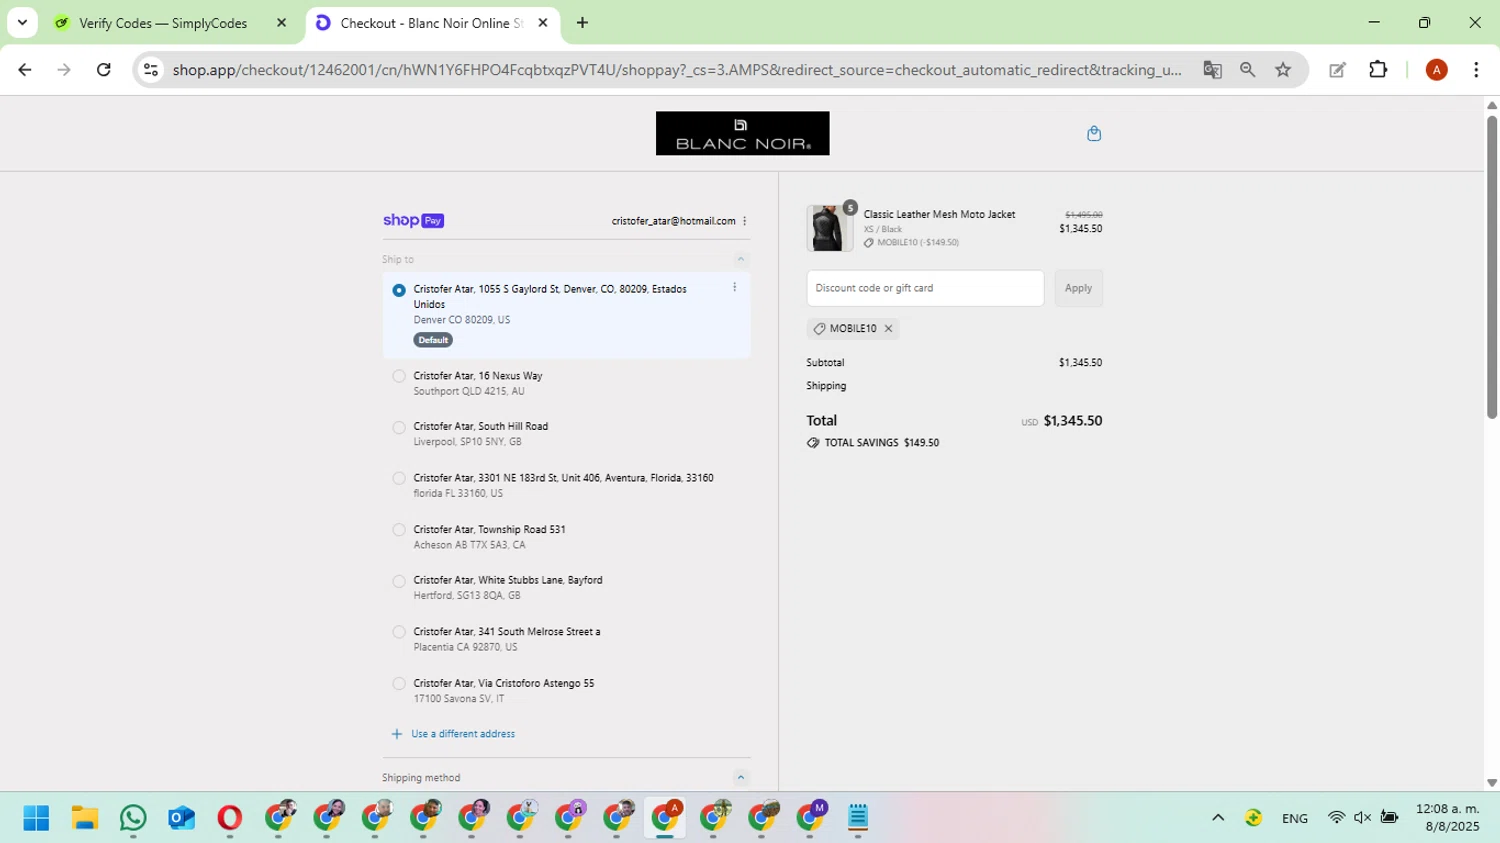Open the zoom magnifier in address bar
This screenshot has height=843, width=1500.
pyautogui.click(x=1247, y=70)
